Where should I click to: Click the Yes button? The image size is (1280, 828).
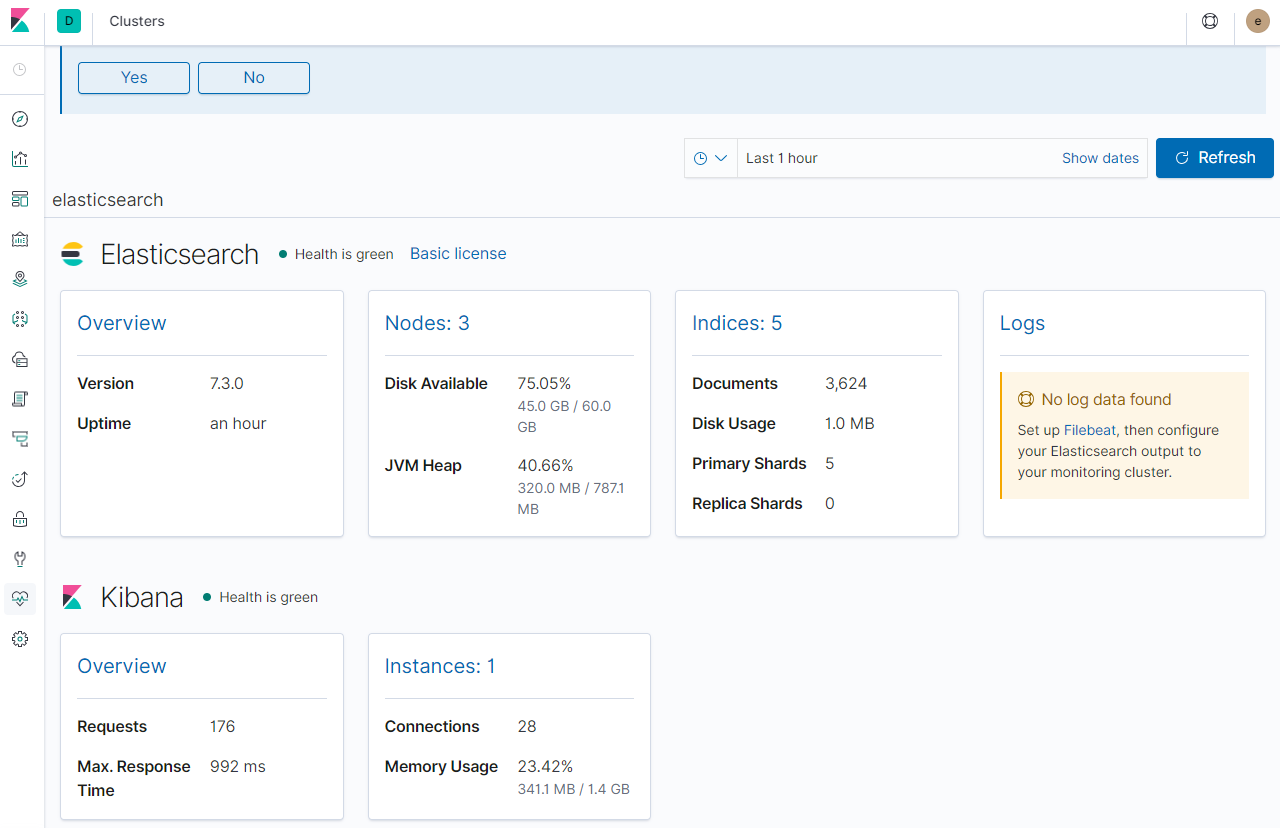[134, 78]
